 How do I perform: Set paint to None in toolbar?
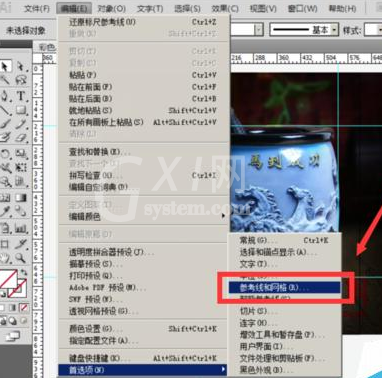pyautogui.click(x=23, y=307)
